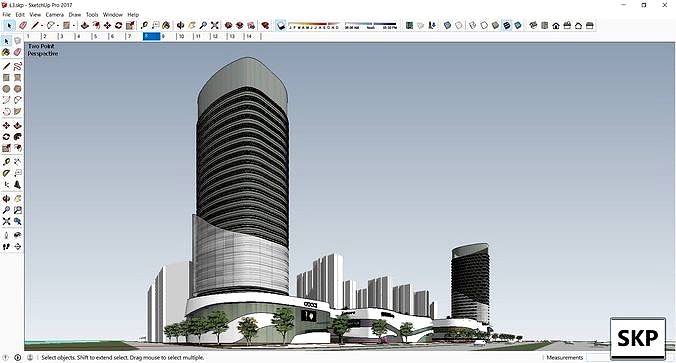Switch to Front view house icon

tap(556, 26)
